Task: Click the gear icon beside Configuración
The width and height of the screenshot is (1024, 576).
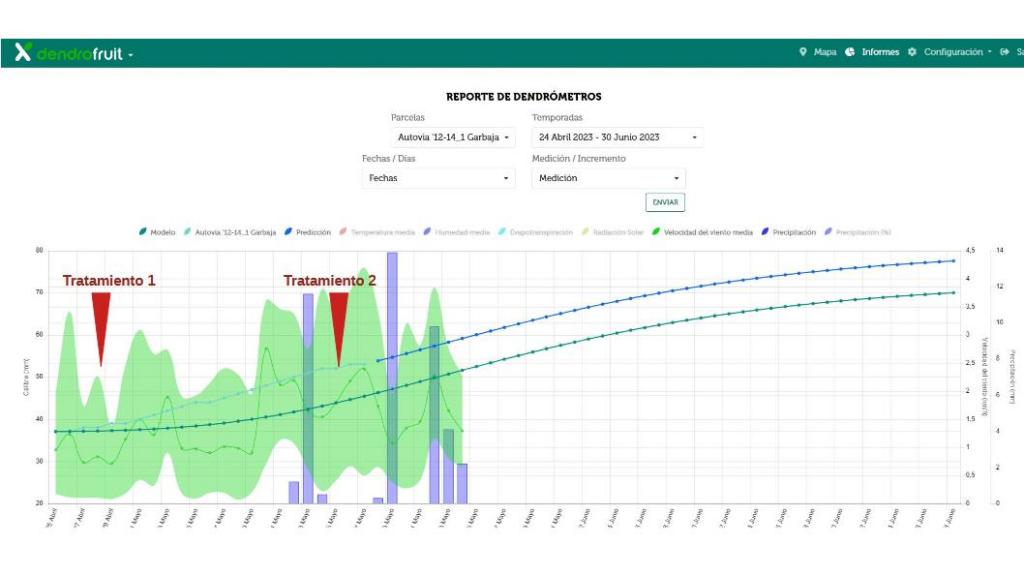Action: [911, 51]
